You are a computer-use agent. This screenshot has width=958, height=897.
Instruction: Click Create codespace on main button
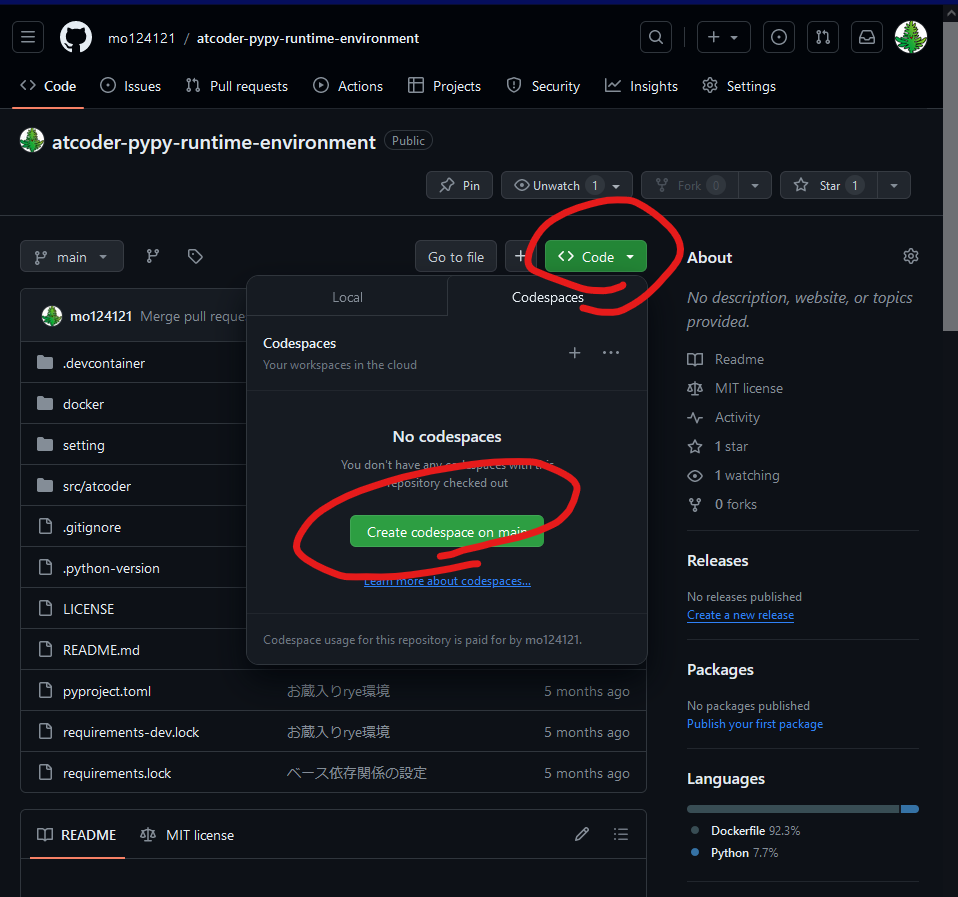(x=447, y=532)
